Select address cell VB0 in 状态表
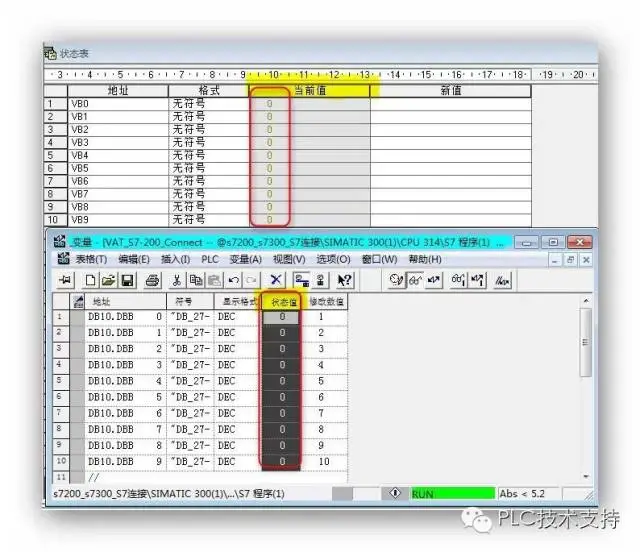The width and height of the screenshot is (640, 552). (x=118, y=104)
